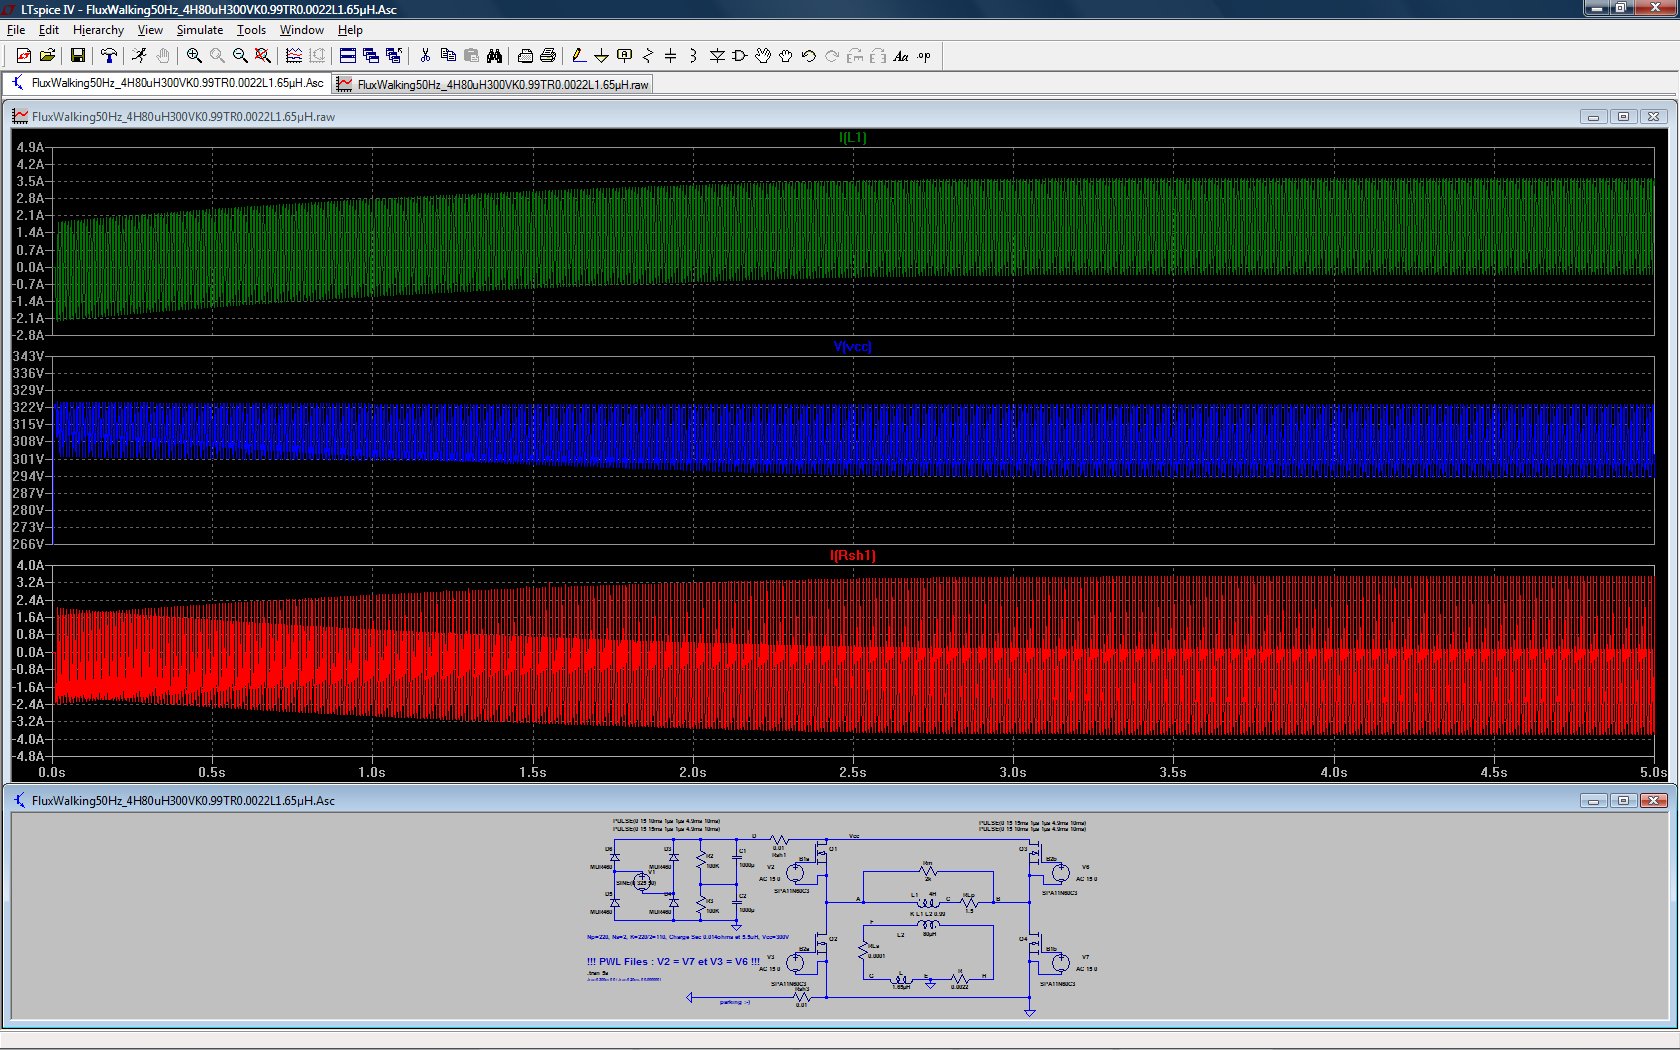Switch to the FluxWalking .Asc tab
Screen dimensions: 1680x1050
tap(168, 83)
